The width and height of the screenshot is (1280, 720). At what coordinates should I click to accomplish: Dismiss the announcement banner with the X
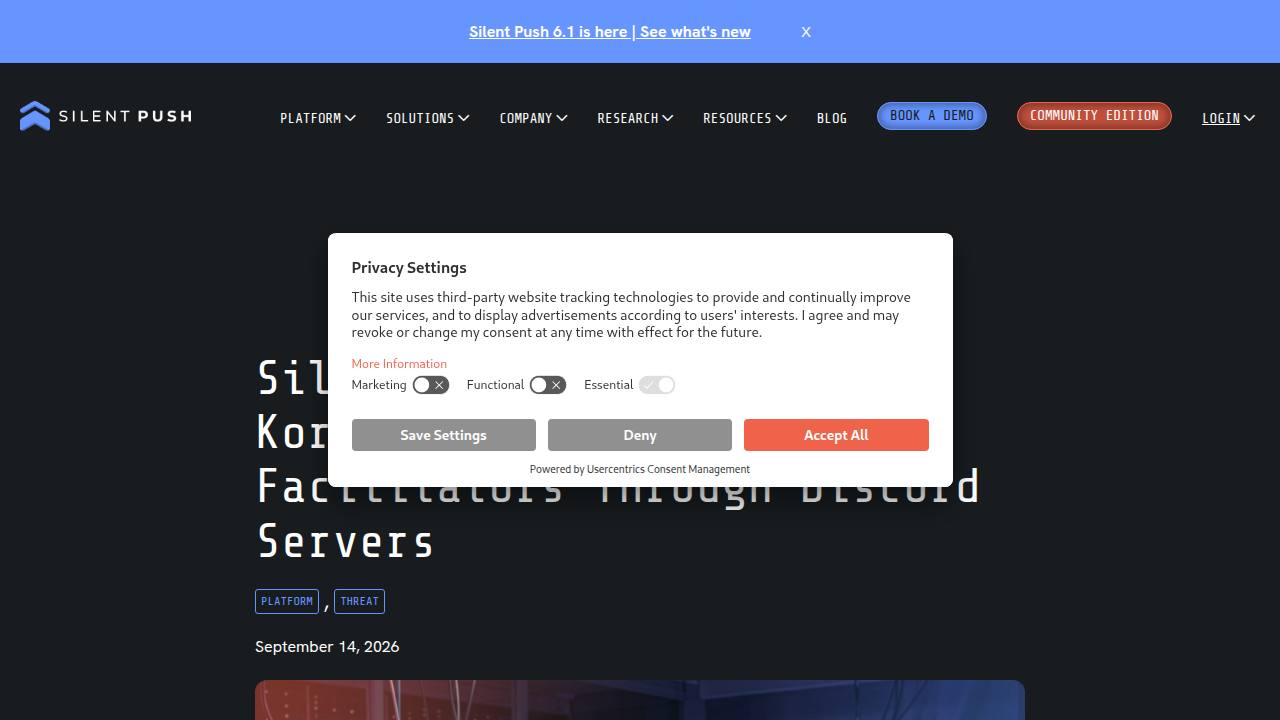pyautogui.click(x=806, y=32)
